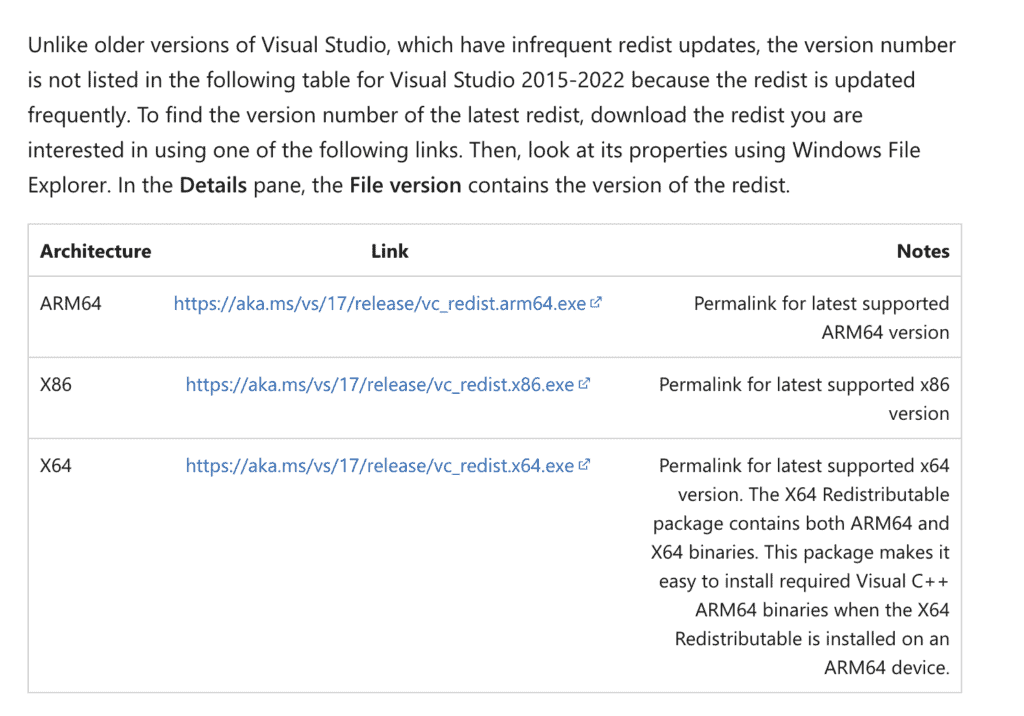Click the X64 architecture cell
The width and height of the screenshot is (1024, 716).
[x=56, y=466]
